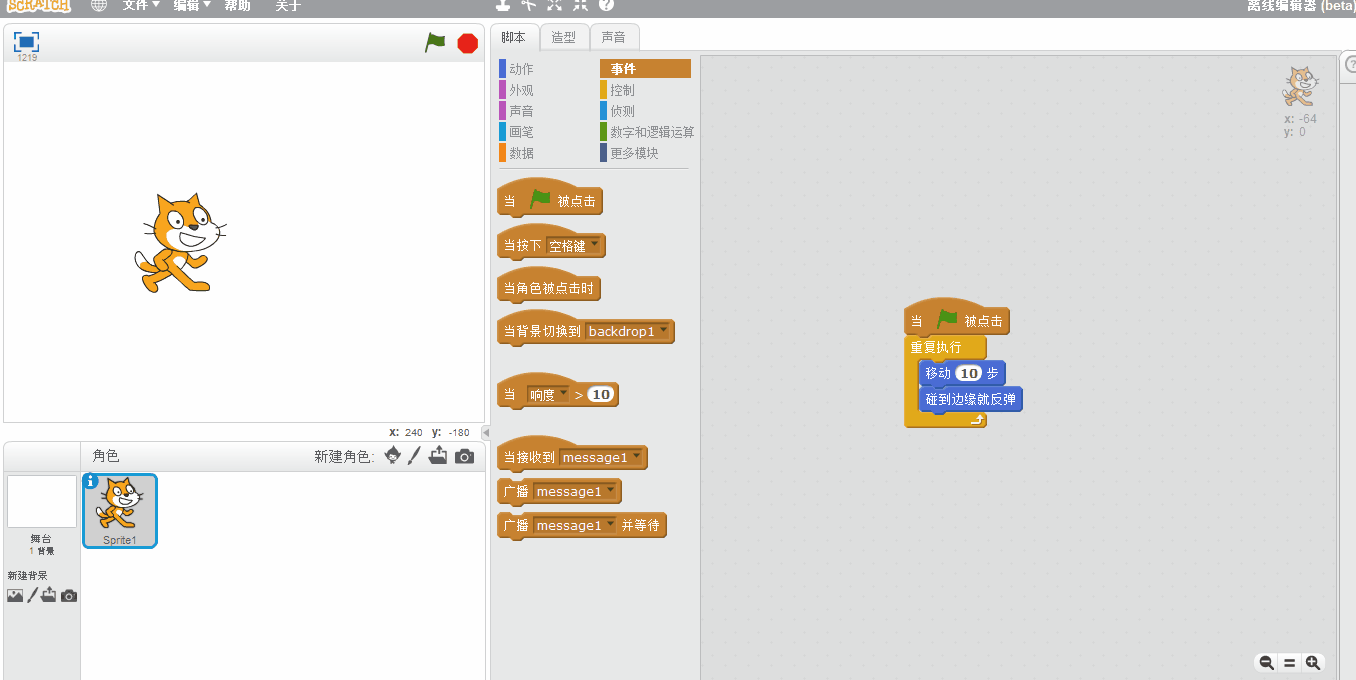Zoom in the scripts area
The image size is (1356, 680).
(x=1313, y=663)
